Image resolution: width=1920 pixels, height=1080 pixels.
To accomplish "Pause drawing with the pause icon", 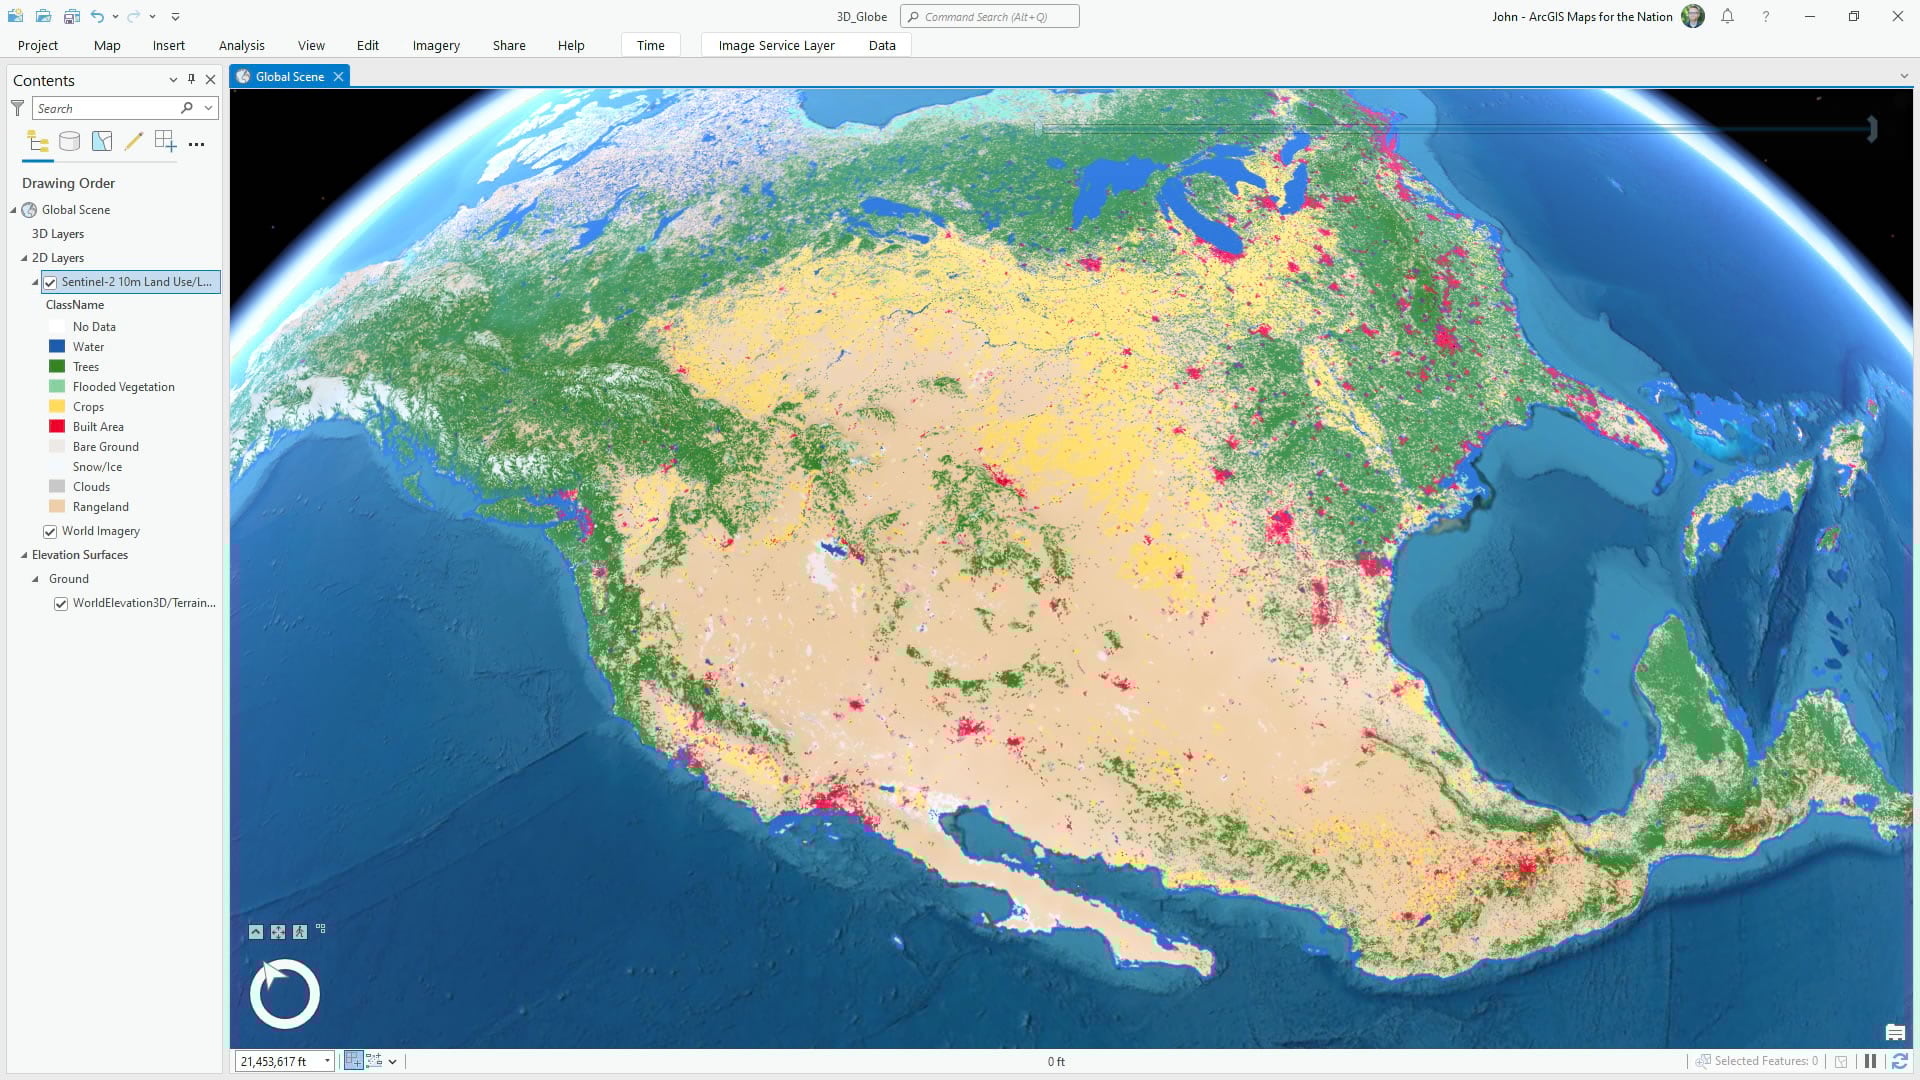I will [1870, 1061].
